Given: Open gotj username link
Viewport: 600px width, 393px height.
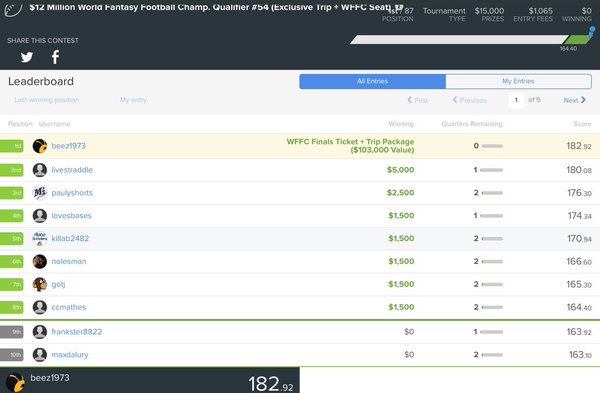Looking at the screenshot, I should coord(58,284).
